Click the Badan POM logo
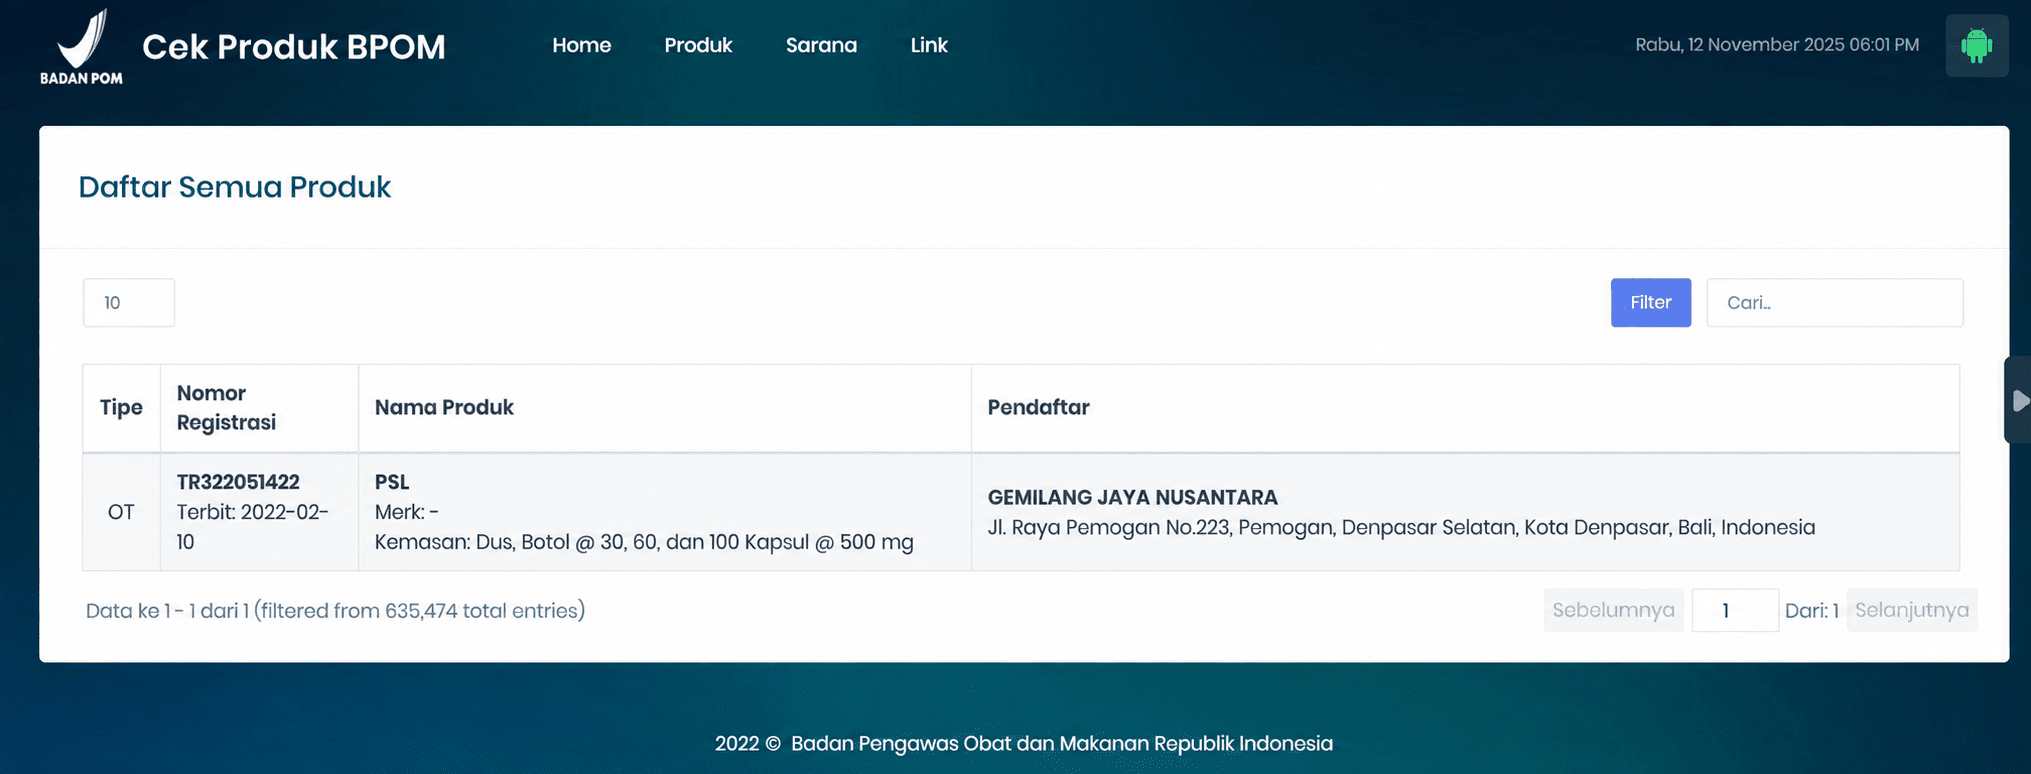 click(x=81, y=46)
